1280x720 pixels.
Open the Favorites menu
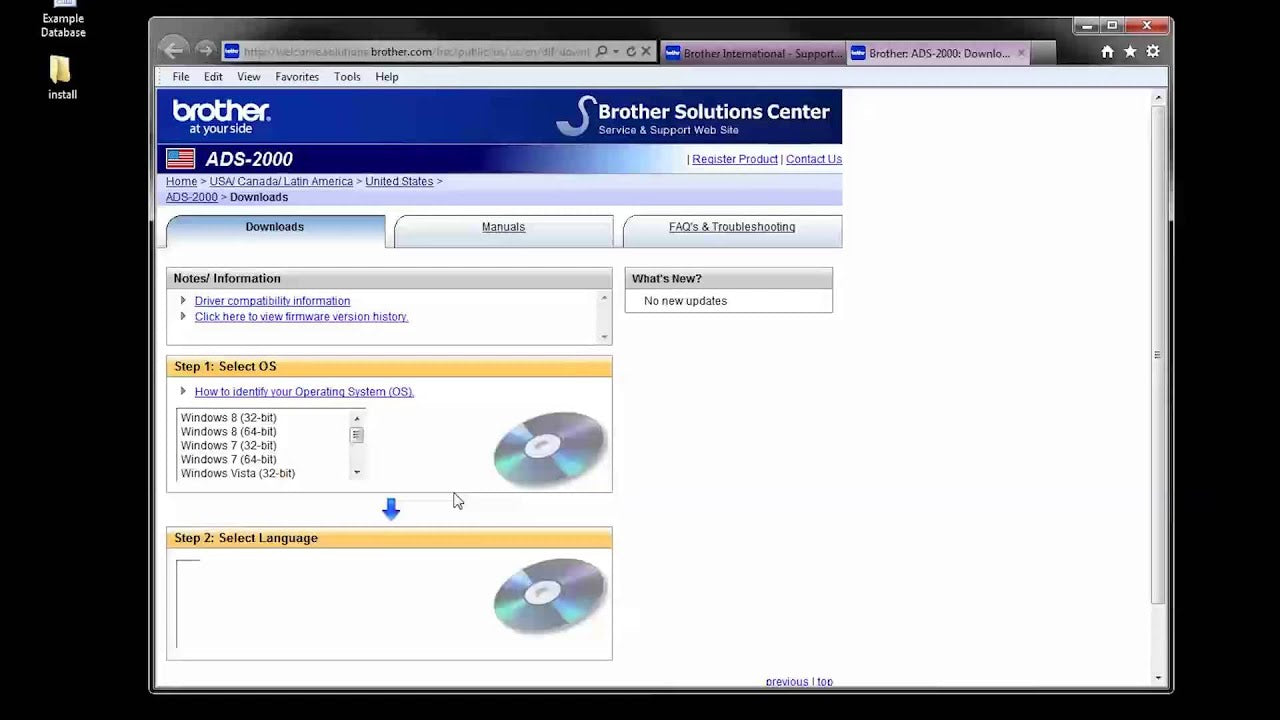pos(297,77)
